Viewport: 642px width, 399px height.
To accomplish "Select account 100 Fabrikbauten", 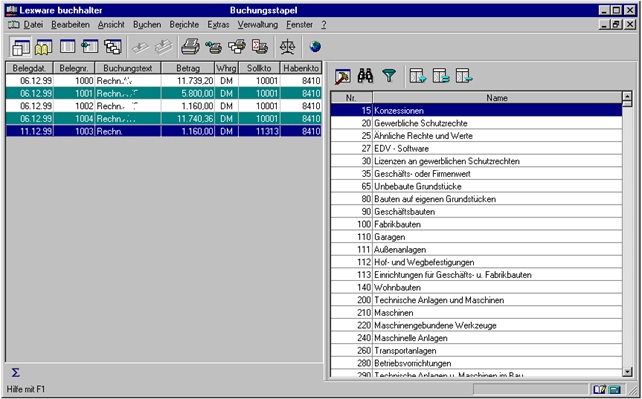I will (x=476, y=224).
